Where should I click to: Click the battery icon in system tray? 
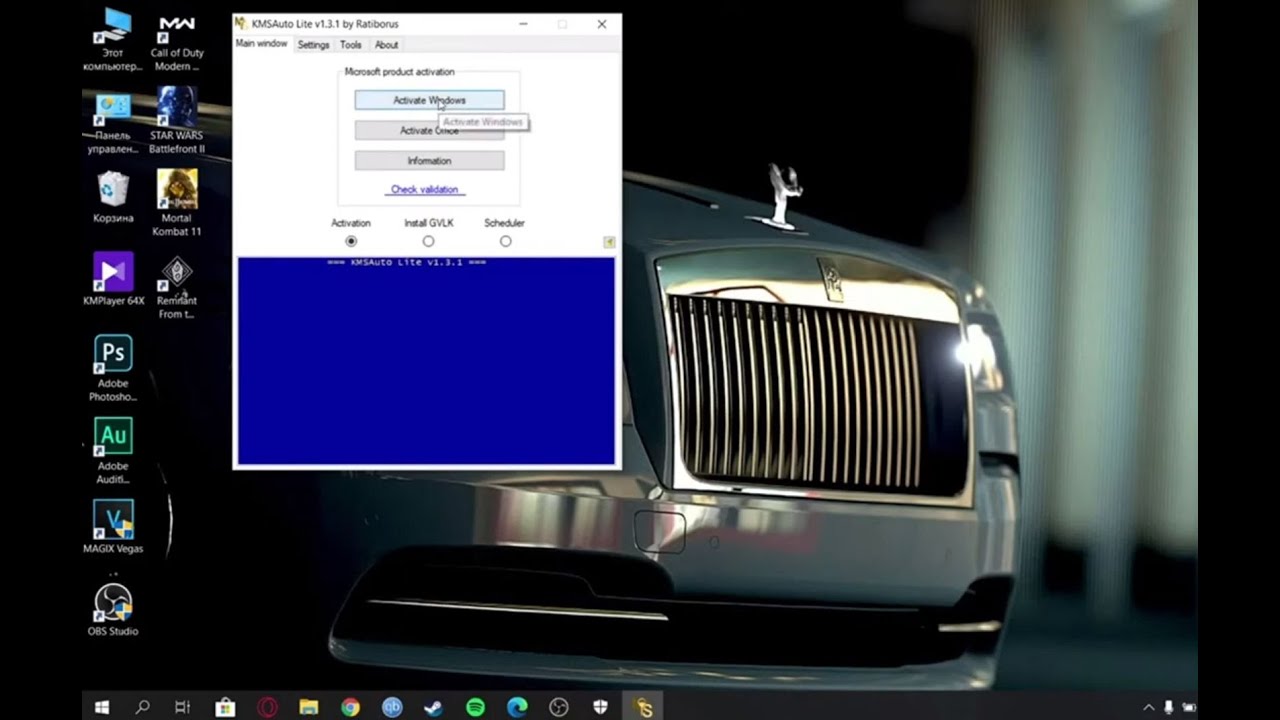[x=1189, y=707]
